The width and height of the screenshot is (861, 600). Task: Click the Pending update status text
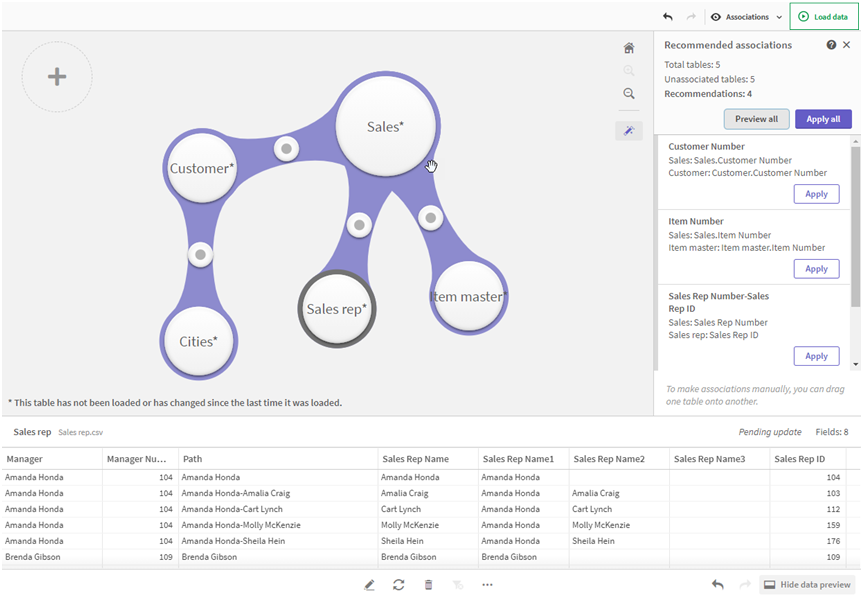(770, 432)
